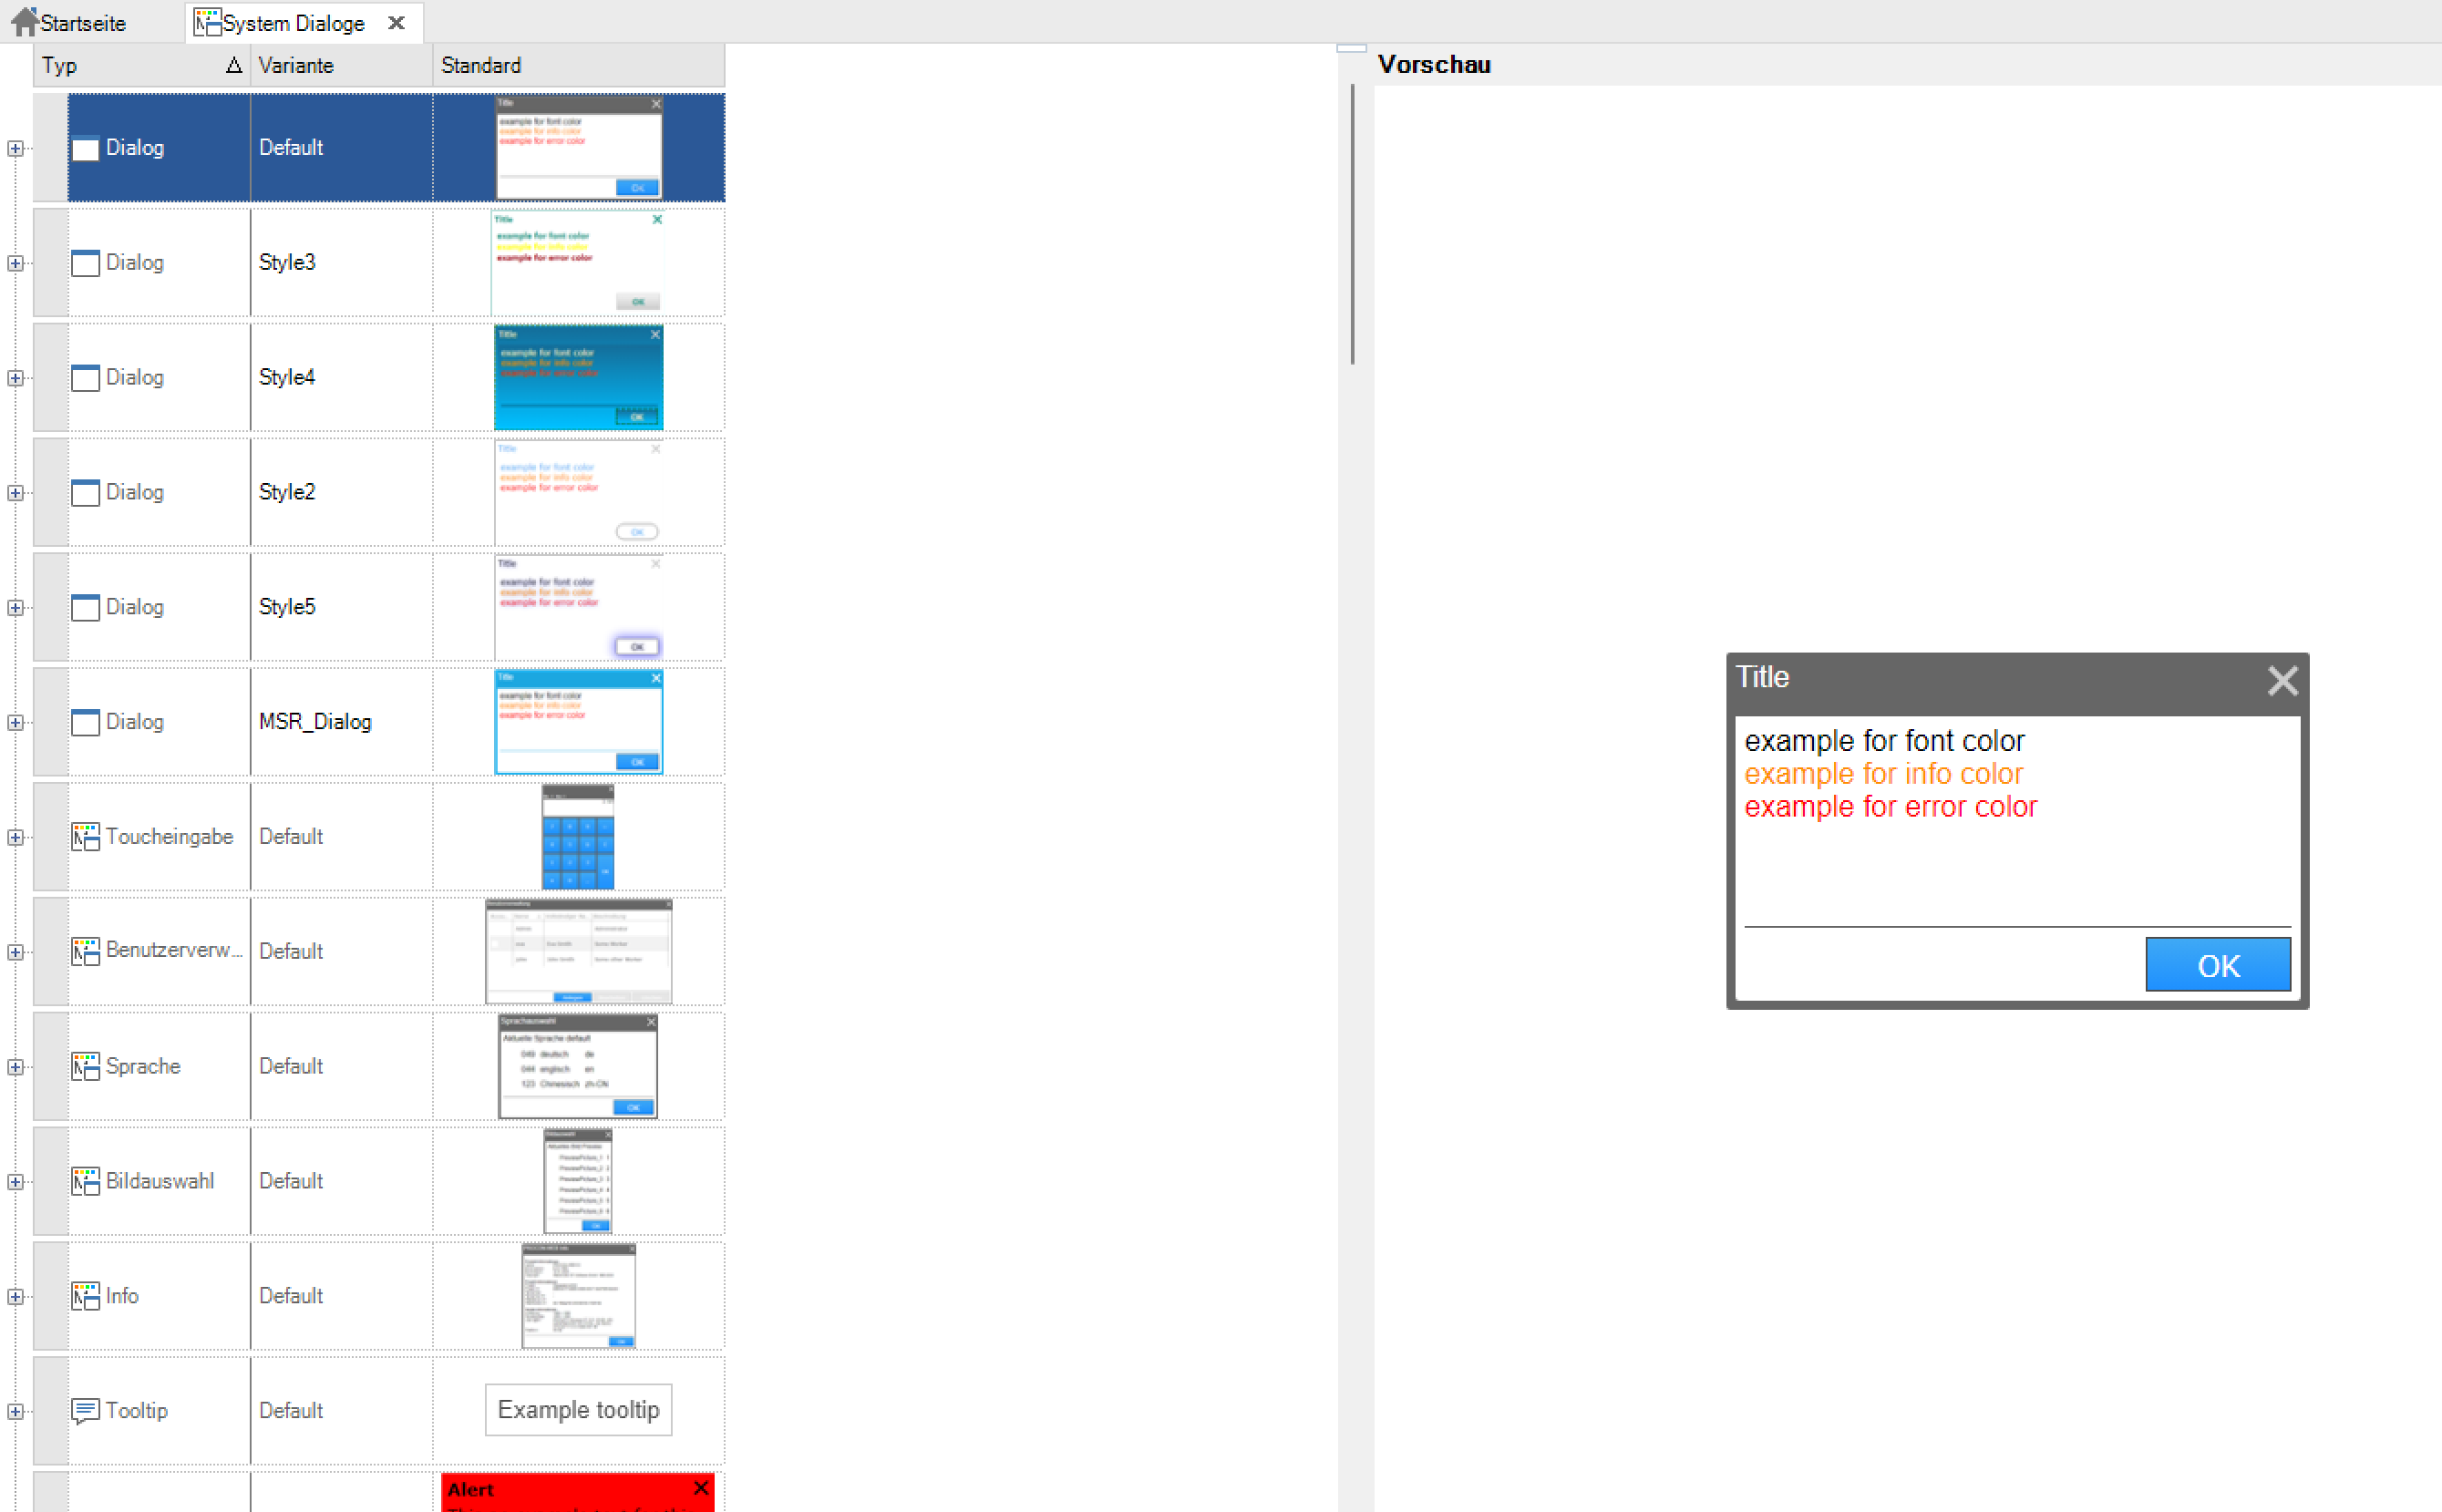Expand the Dialog Style4 row
2442x1512 pixels.
(15, 378)
